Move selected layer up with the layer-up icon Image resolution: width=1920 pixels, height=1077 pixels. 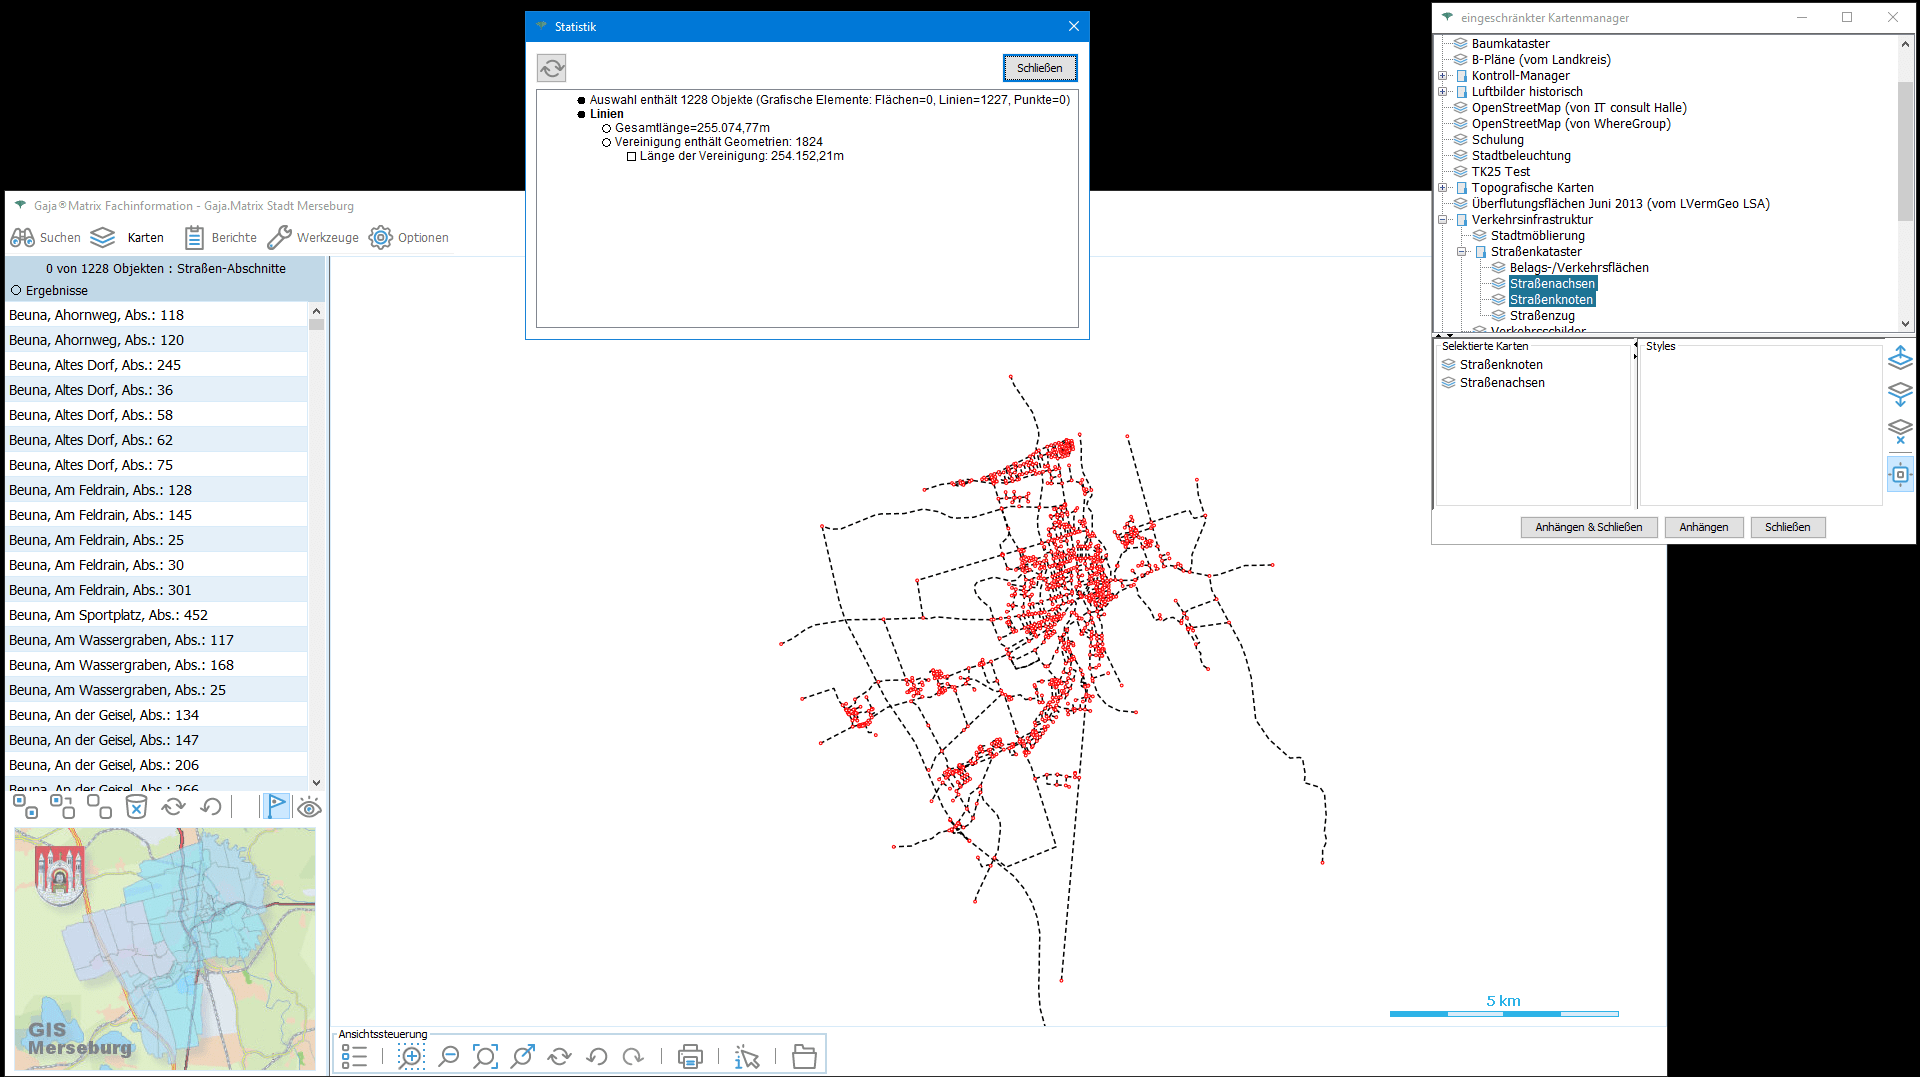[1900, 357]
